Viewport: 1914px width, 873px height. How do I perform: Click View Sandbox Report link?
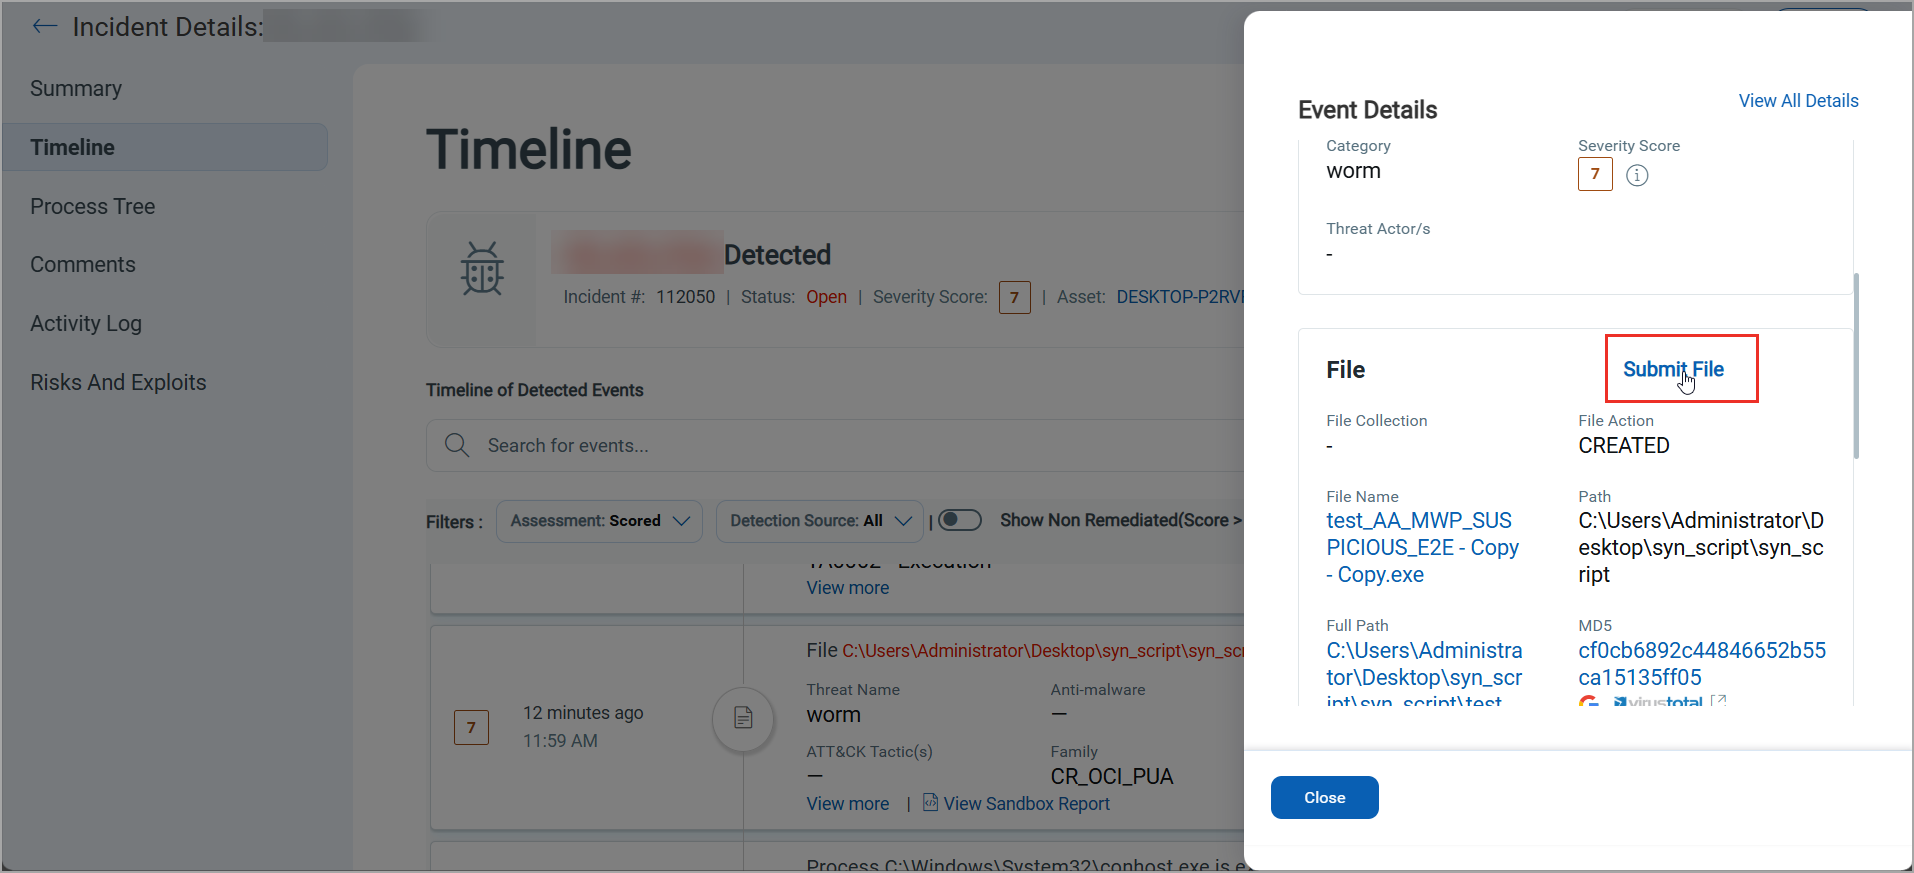point(1026,803)
